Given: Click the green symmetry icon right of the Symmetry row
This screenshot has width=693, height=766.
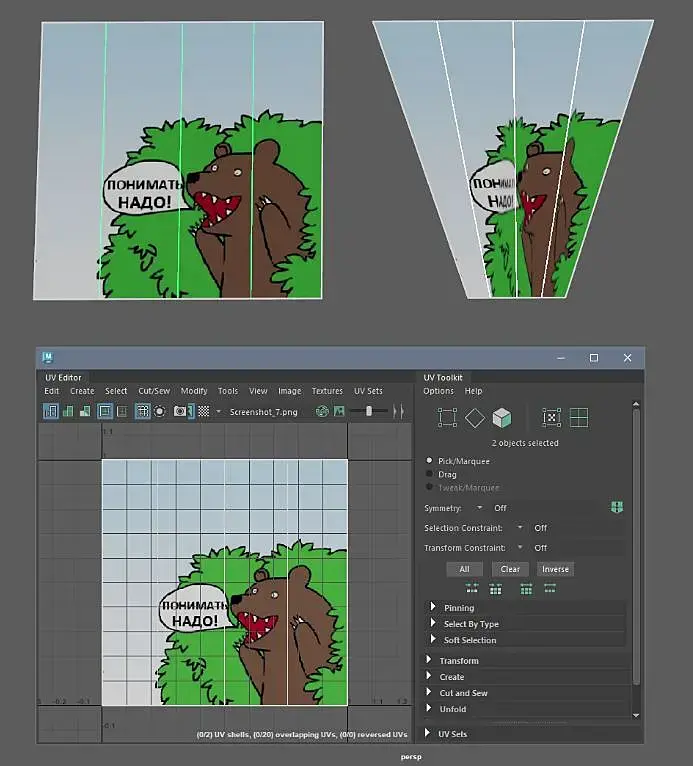Looking at the screenshot, I should coord(617,507).
